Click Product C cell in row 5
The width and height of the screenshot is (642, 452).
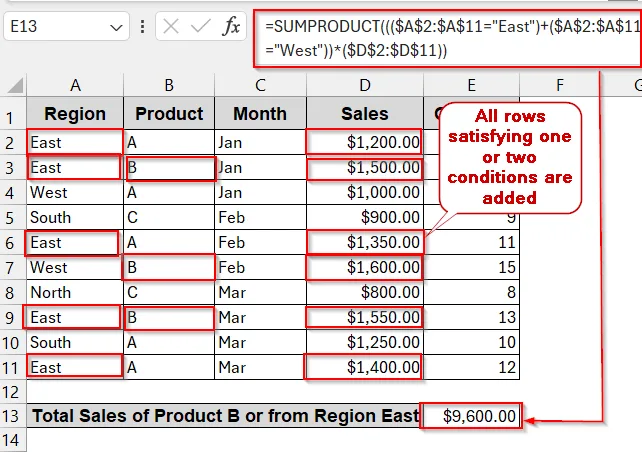[x=169, y=217]
